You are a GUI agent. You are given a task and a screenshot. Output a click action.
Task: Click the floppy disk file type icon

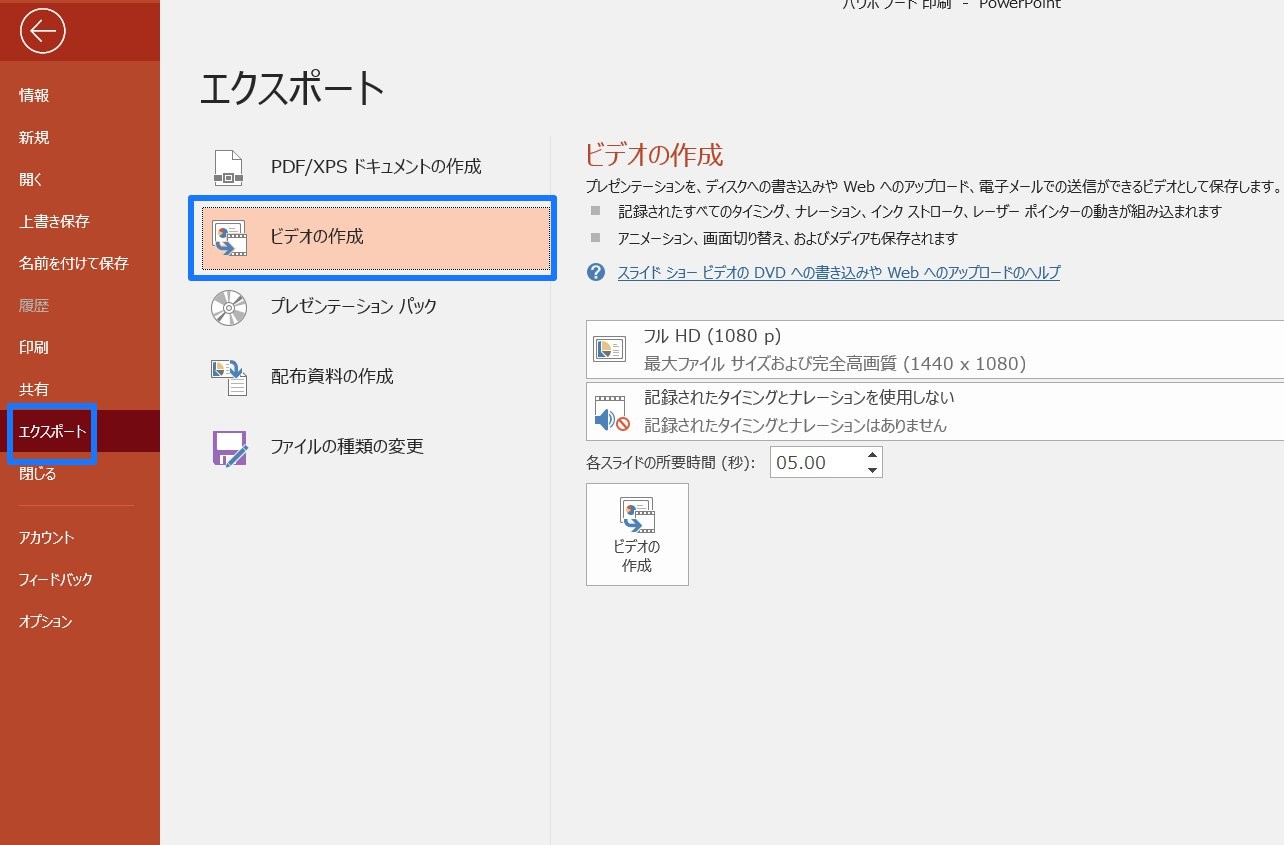(229, 448)
